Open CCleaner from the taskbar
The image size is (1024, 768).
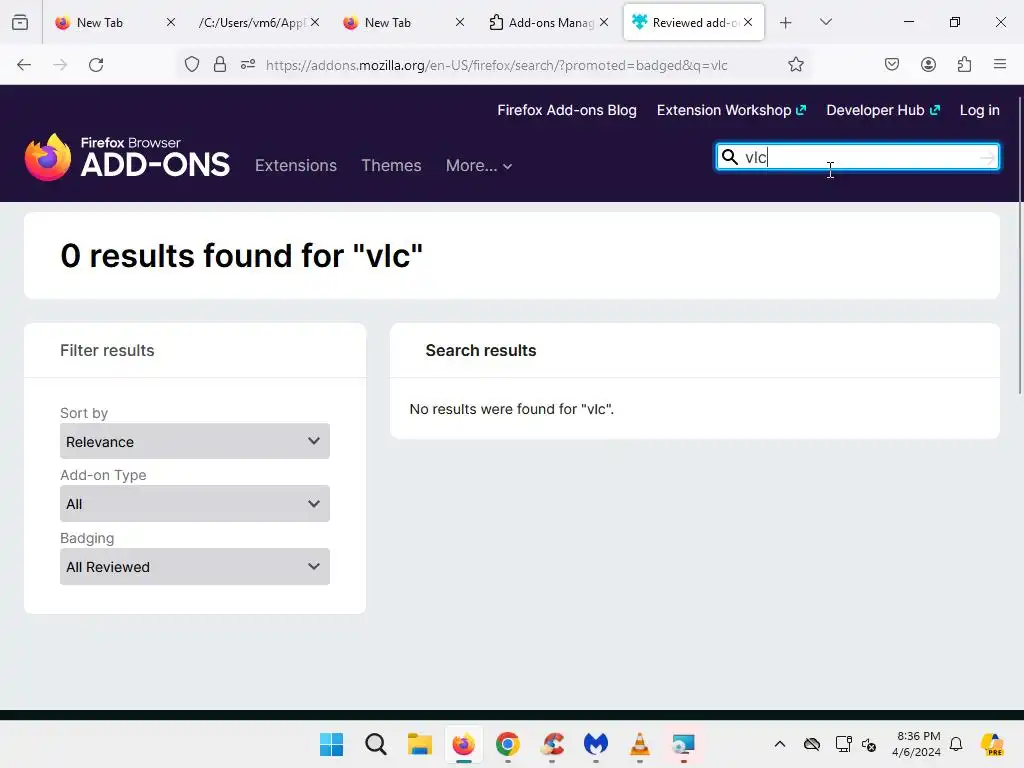pyautogui.click(x=552, y=744)
